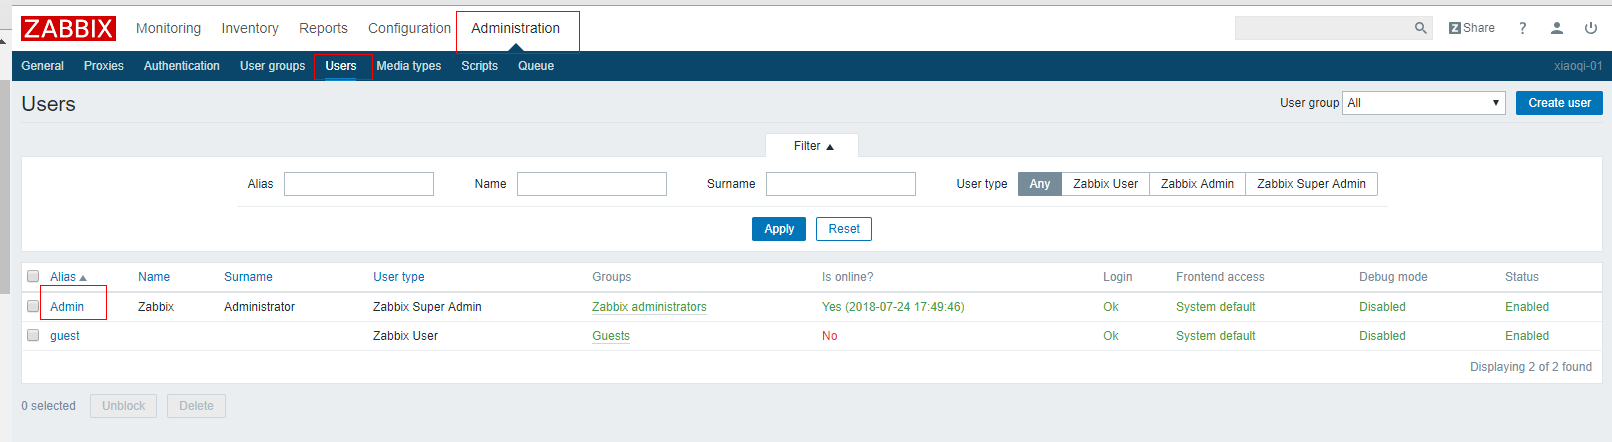Go to Users submenu
The image size is (1612, 442).
coord(341,66)
